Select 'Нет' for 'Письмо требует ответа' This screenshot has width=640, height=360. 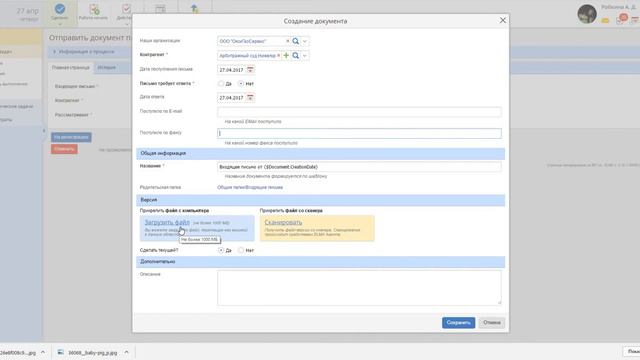[x=241, y=84]
